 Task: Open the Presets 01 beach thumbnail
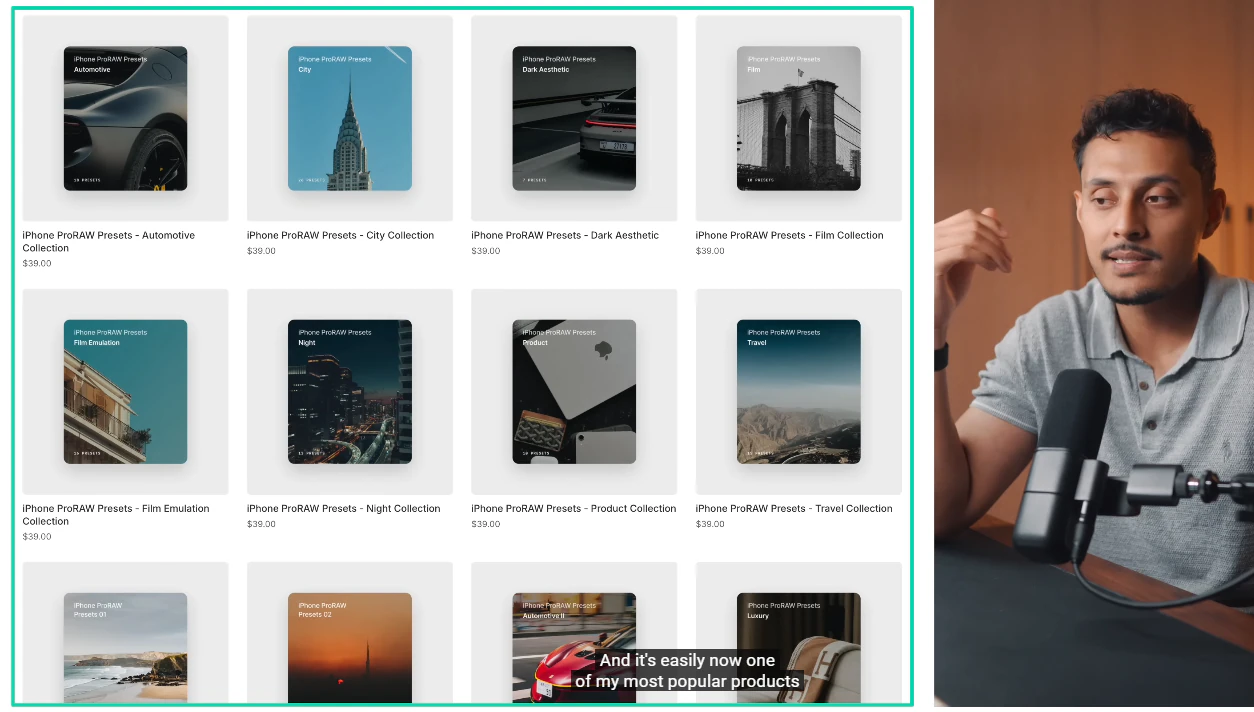point(125,634)
